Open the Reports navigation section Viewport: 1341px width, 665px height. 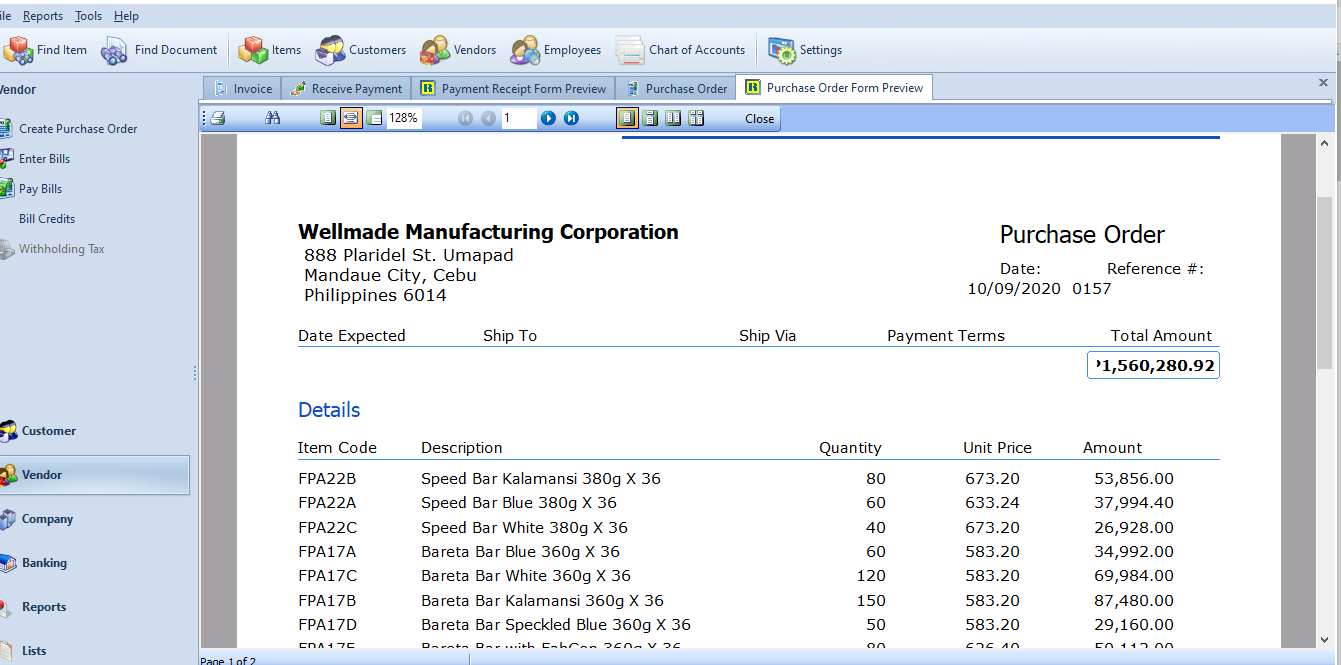[95, 607]
